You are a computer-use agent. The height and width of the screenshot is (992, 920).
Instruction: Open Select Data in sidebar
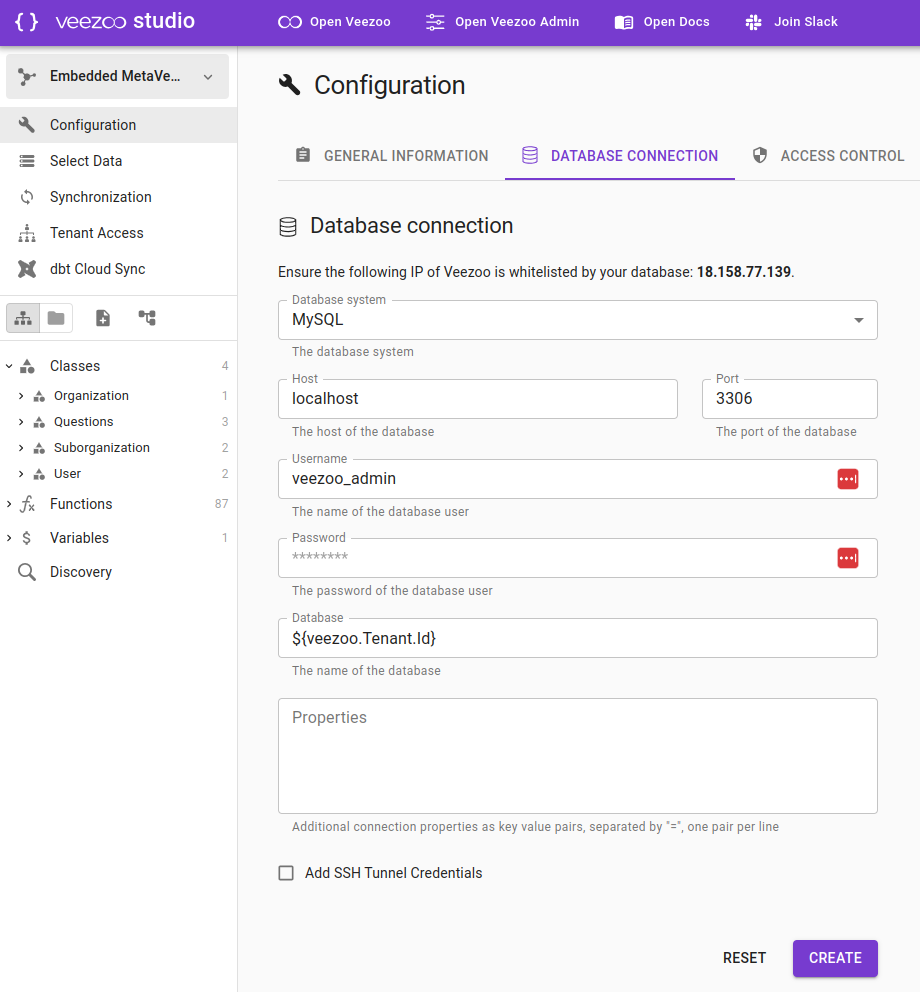[118, 161]
